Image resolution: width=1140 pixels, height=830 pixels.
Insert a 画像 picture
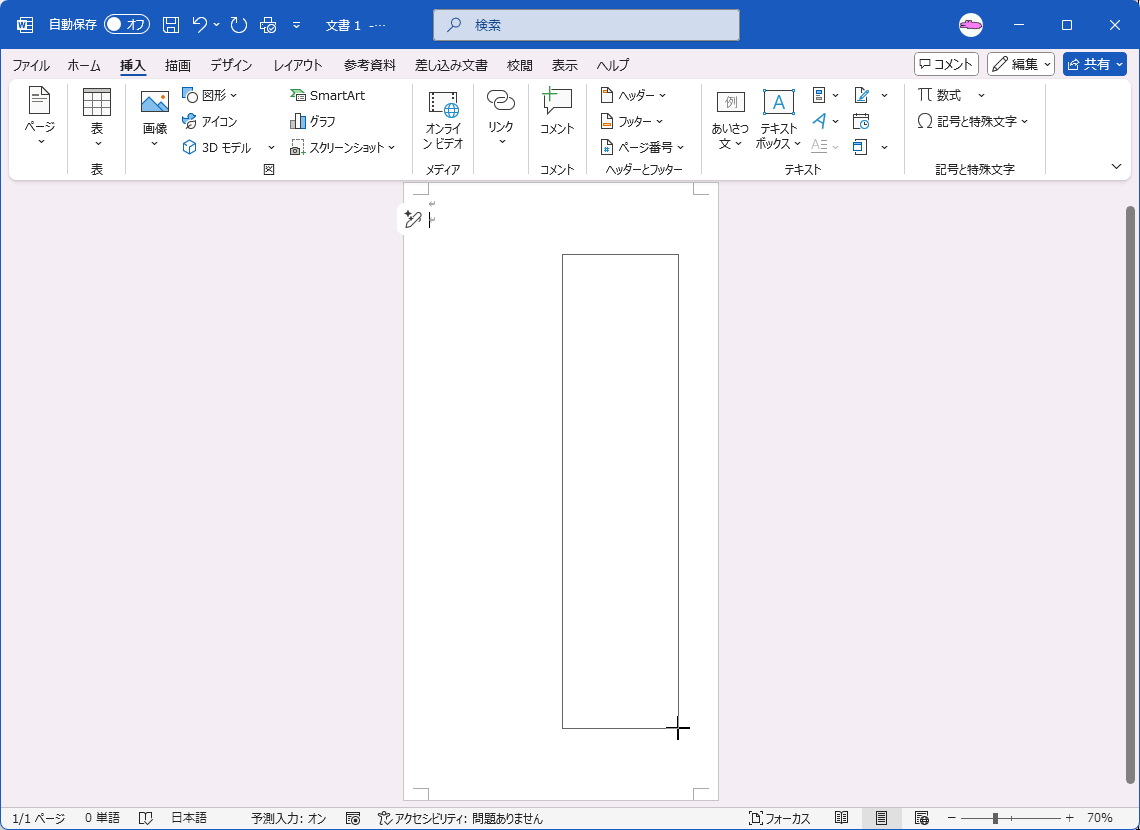pyautogui.click(x=155, y=119)
